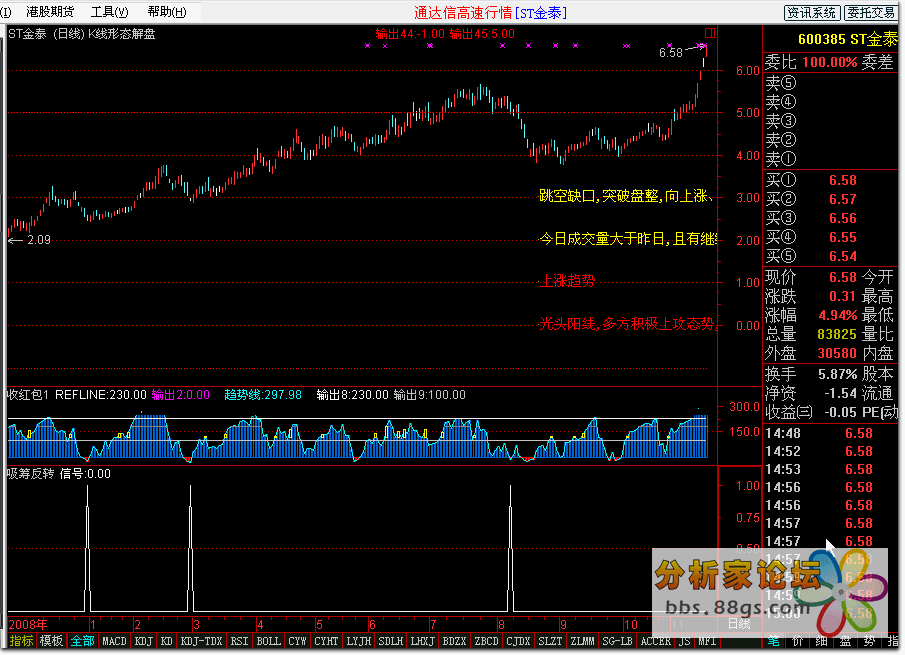This screenshot has width=905, height=655.
Task: Switch to the MACD indicator
Action: (114, 641)
